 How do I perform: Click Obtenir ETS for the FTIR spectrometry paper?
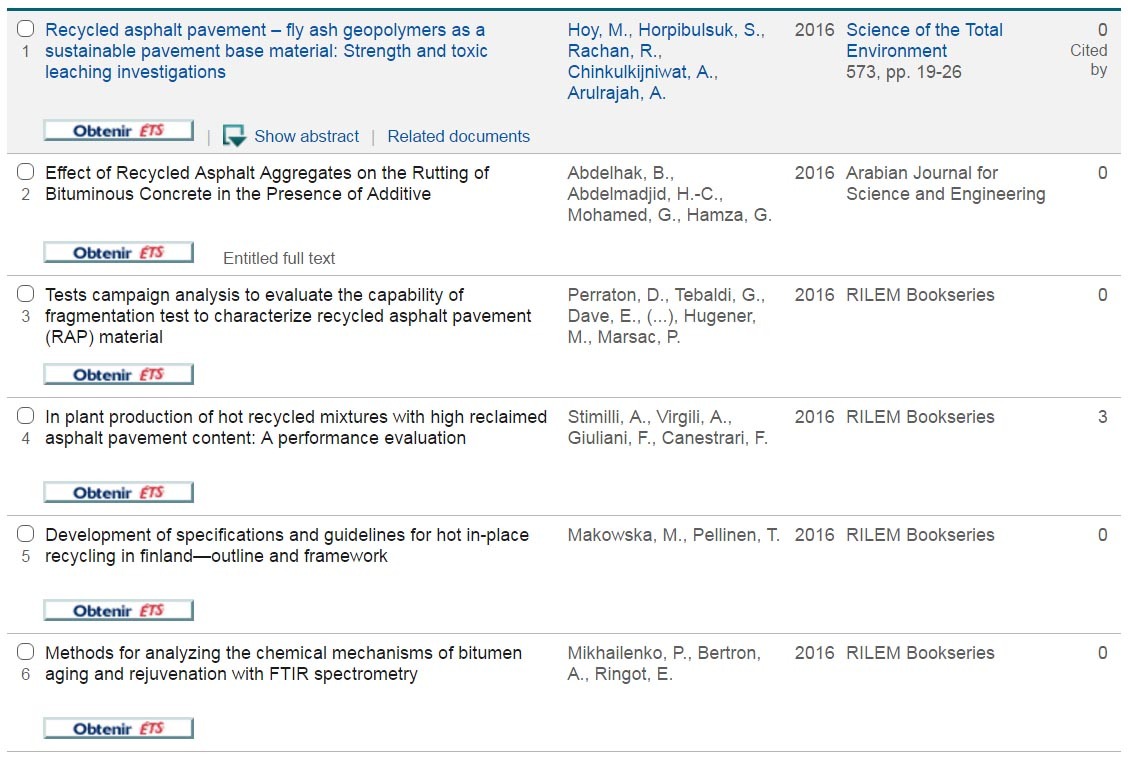[x=118, y=729]
